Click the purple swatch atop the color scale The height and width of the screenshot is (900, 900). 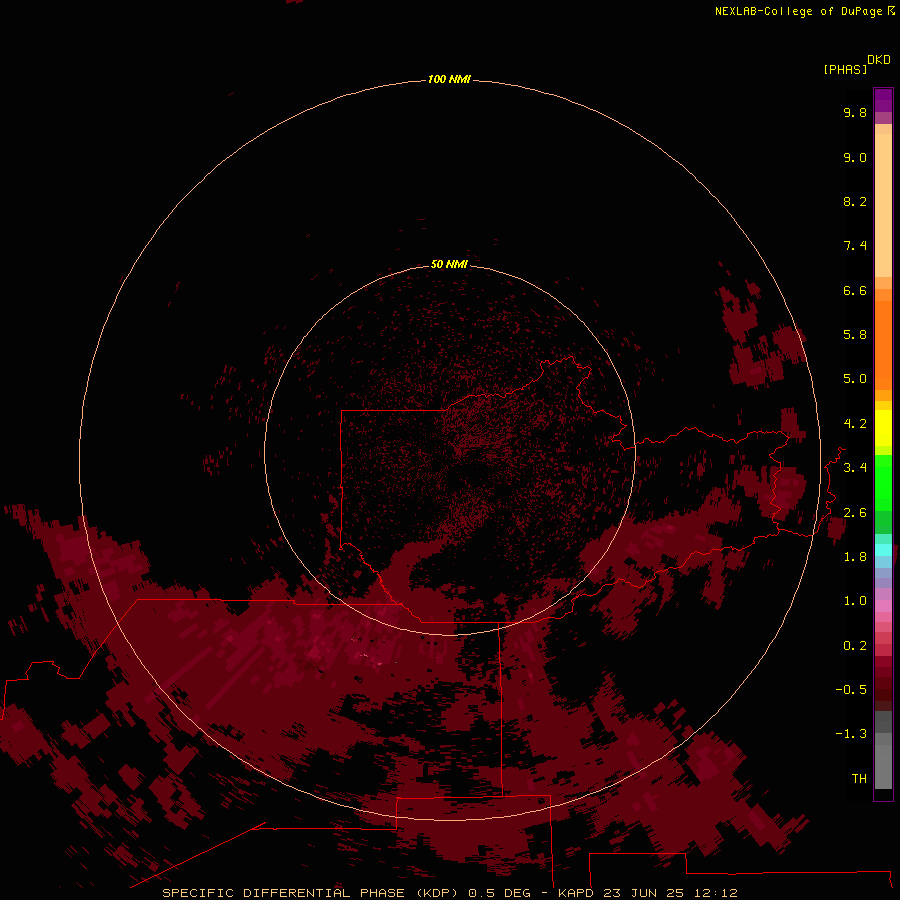[883, 100]
